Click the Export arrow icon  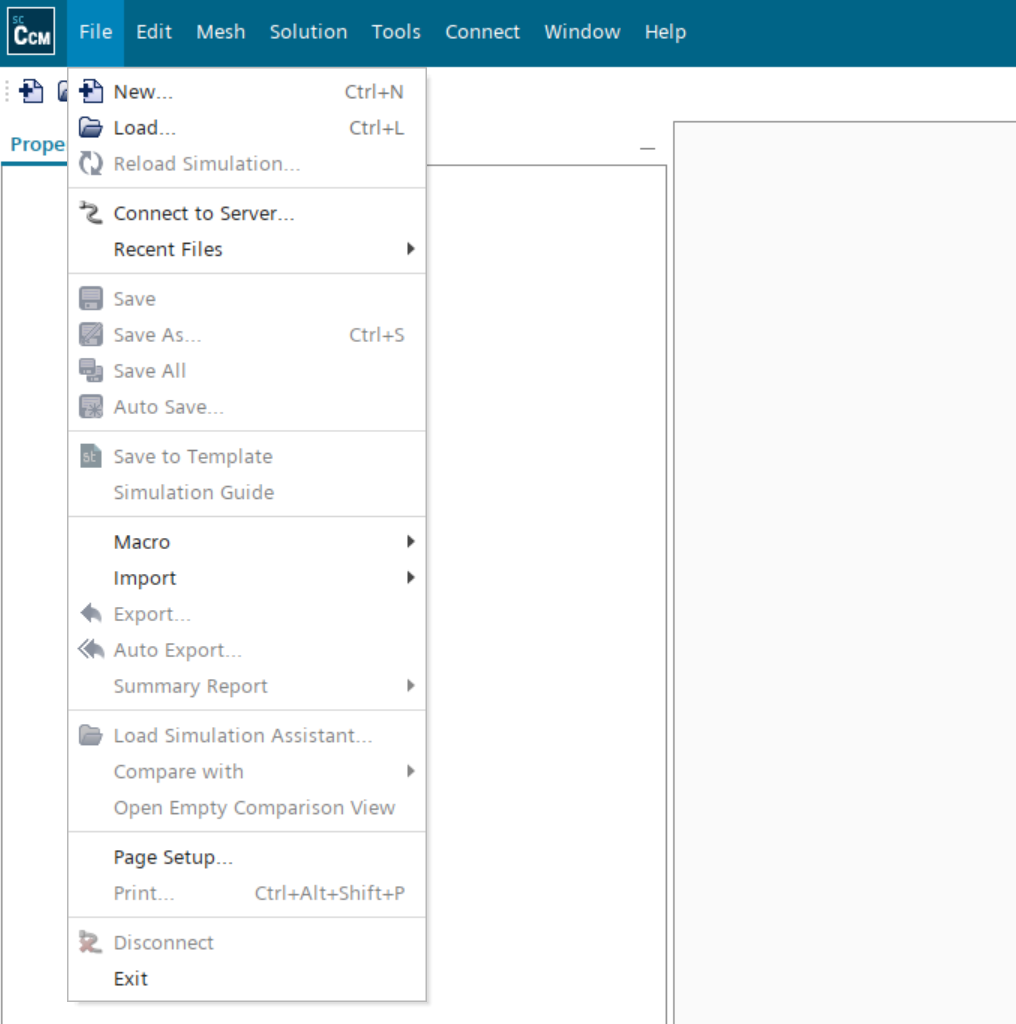[x=91, y=614]
